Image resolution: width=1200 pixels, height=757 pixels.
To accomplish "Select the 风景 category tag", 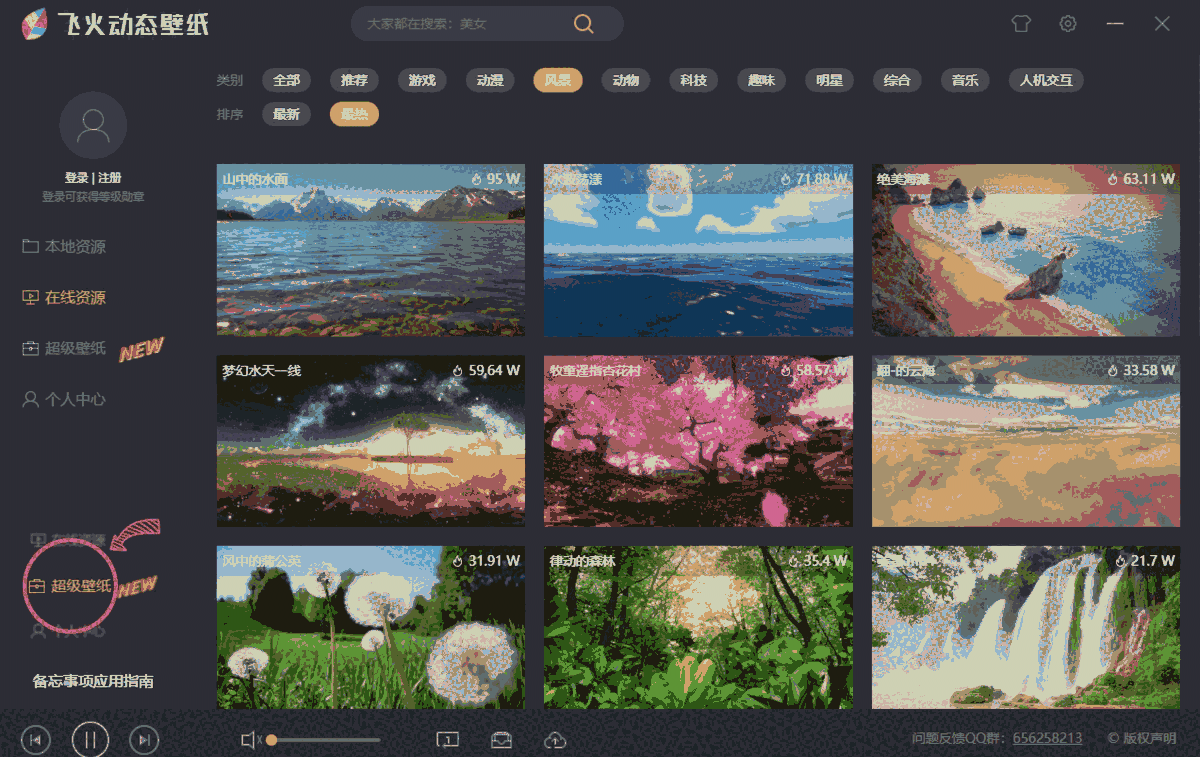I will 558,80.
